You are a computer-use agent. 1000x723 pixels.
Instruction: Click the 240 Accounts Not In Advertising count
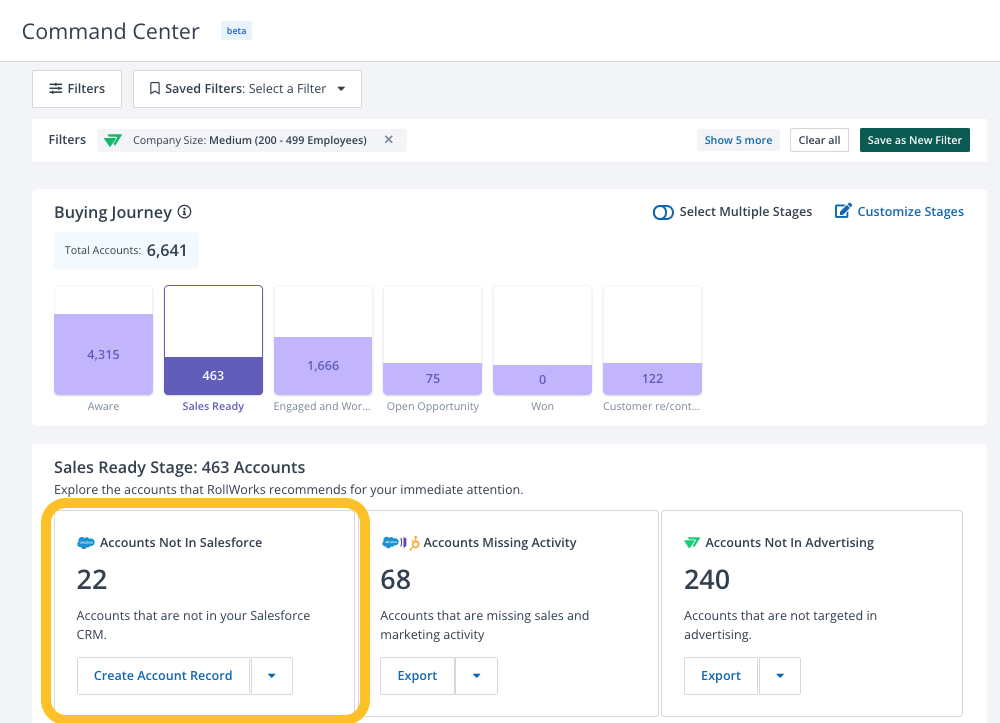[x=707, y=580]
